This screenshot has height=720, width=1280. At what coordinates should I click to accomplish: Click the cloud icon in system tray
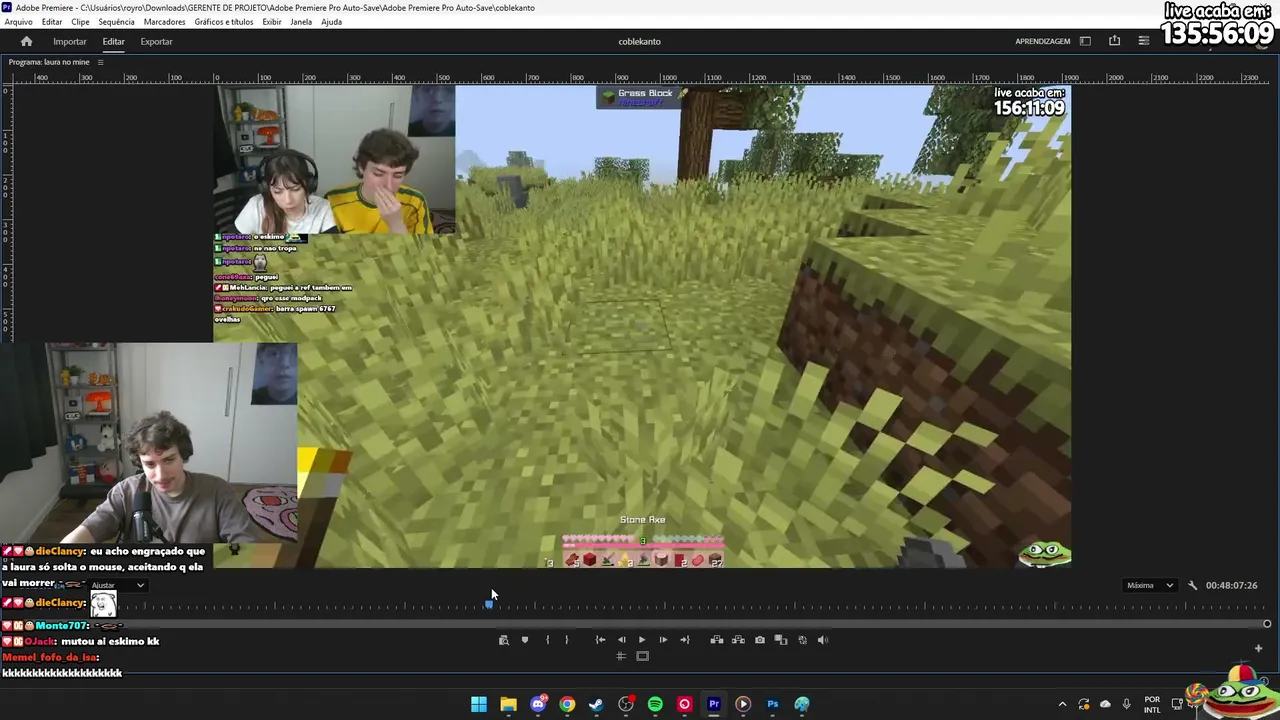tap(1105, 704)
